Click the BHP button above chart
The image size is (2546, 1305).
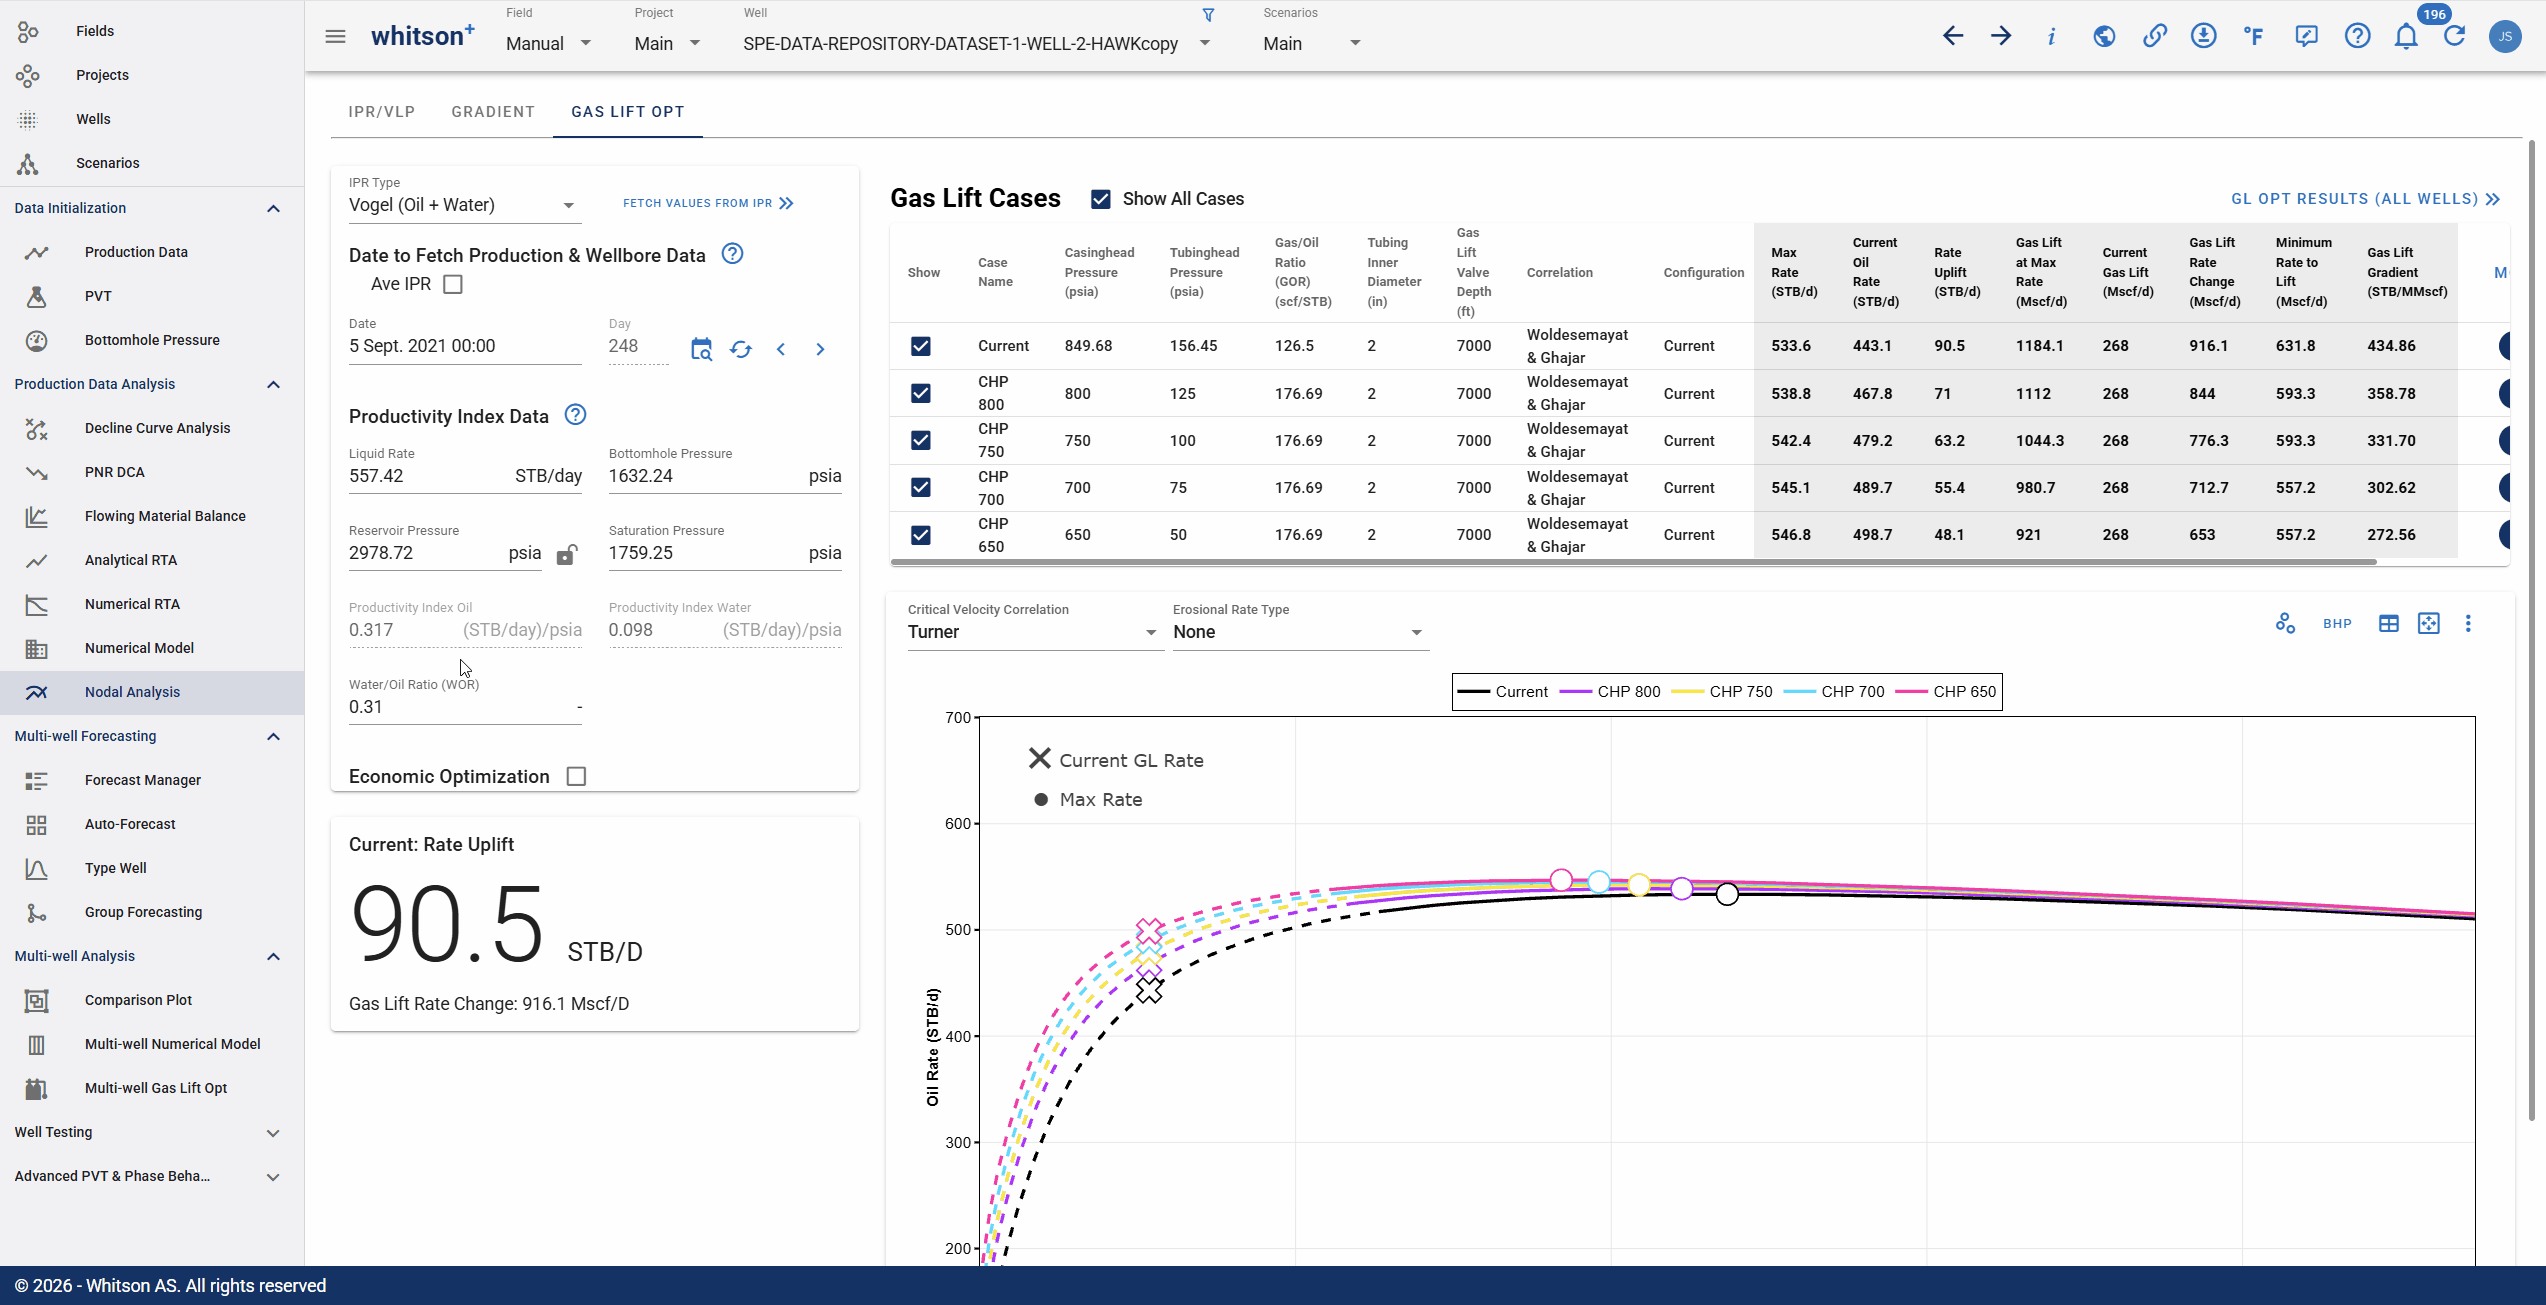coord(2337,624)
